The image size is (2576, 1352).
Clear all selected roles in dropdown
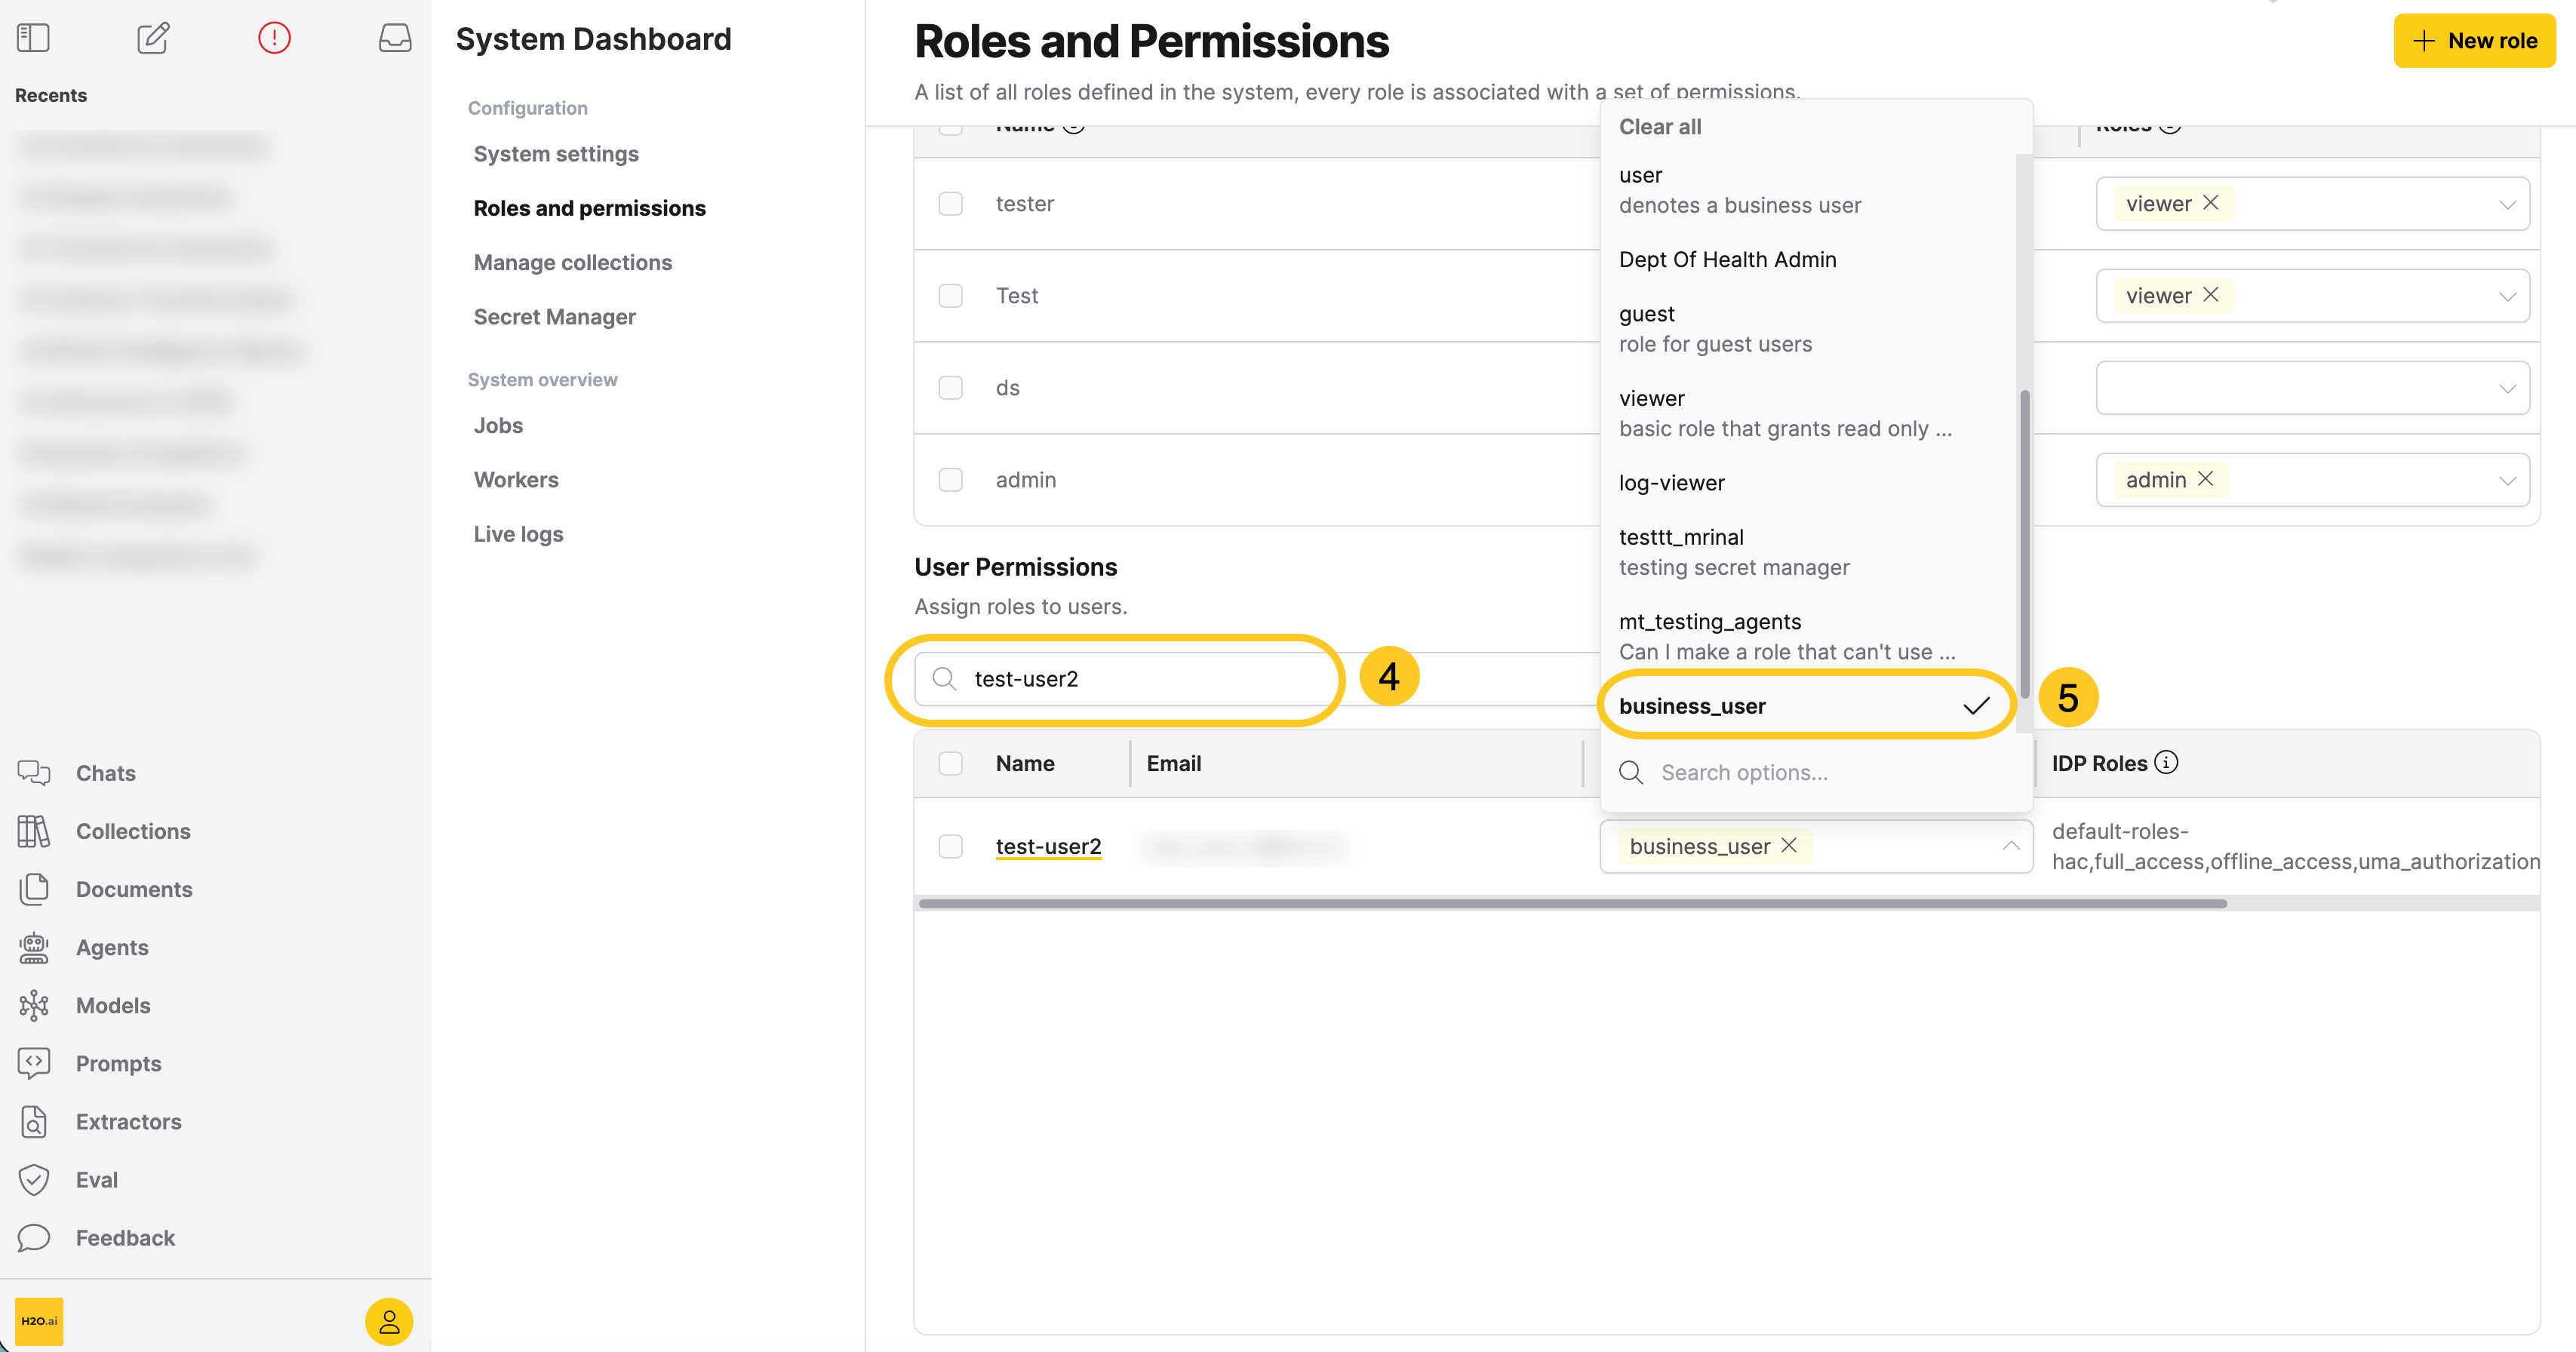(1659, 126)
